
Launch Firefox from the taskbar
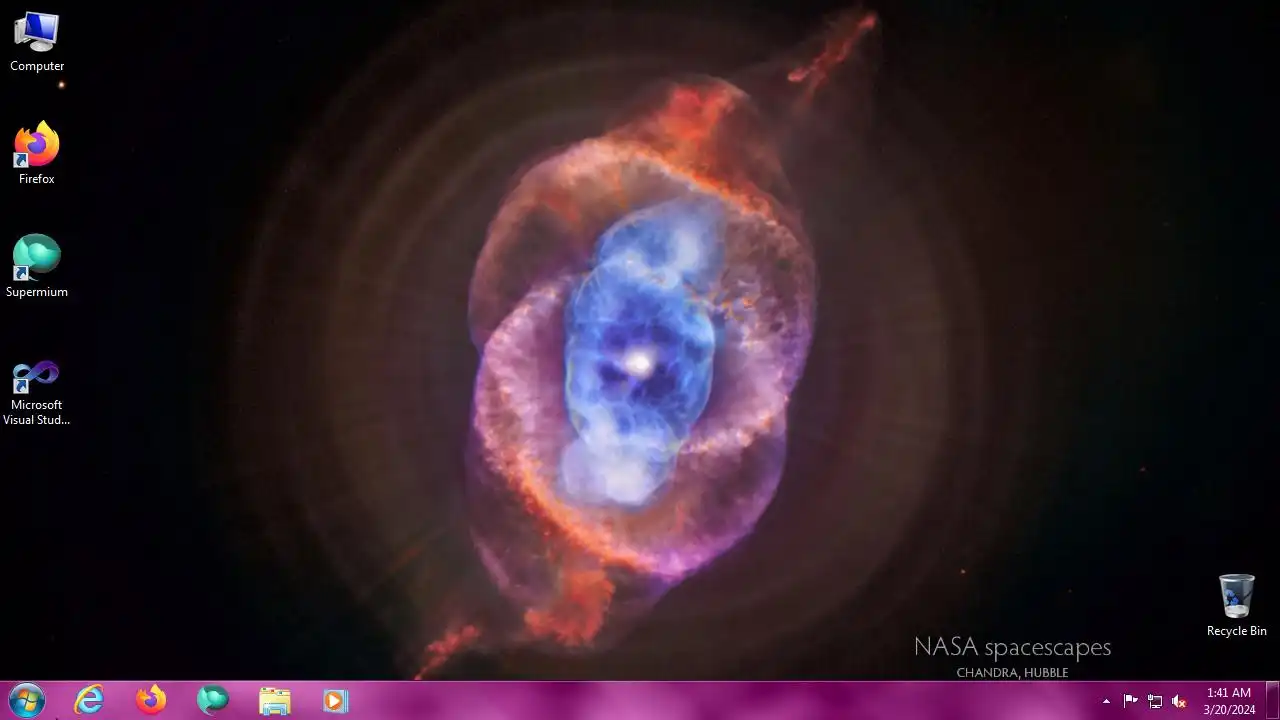point(151,700)
